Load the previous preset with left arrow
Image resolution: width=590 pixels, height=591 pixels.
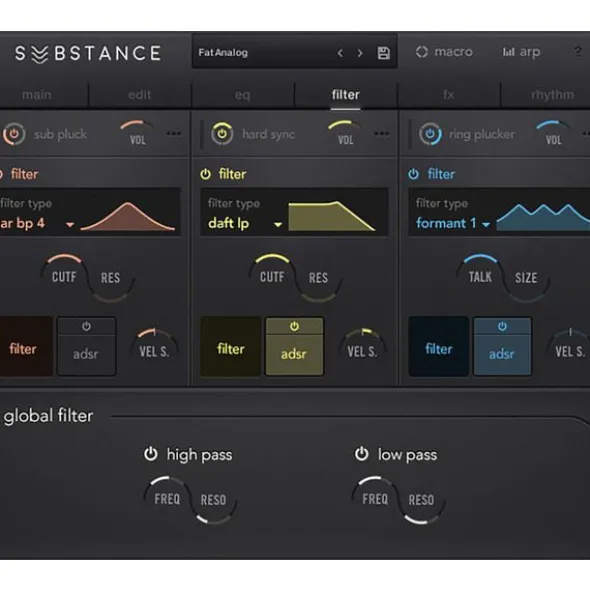click(x=340, y=53)
